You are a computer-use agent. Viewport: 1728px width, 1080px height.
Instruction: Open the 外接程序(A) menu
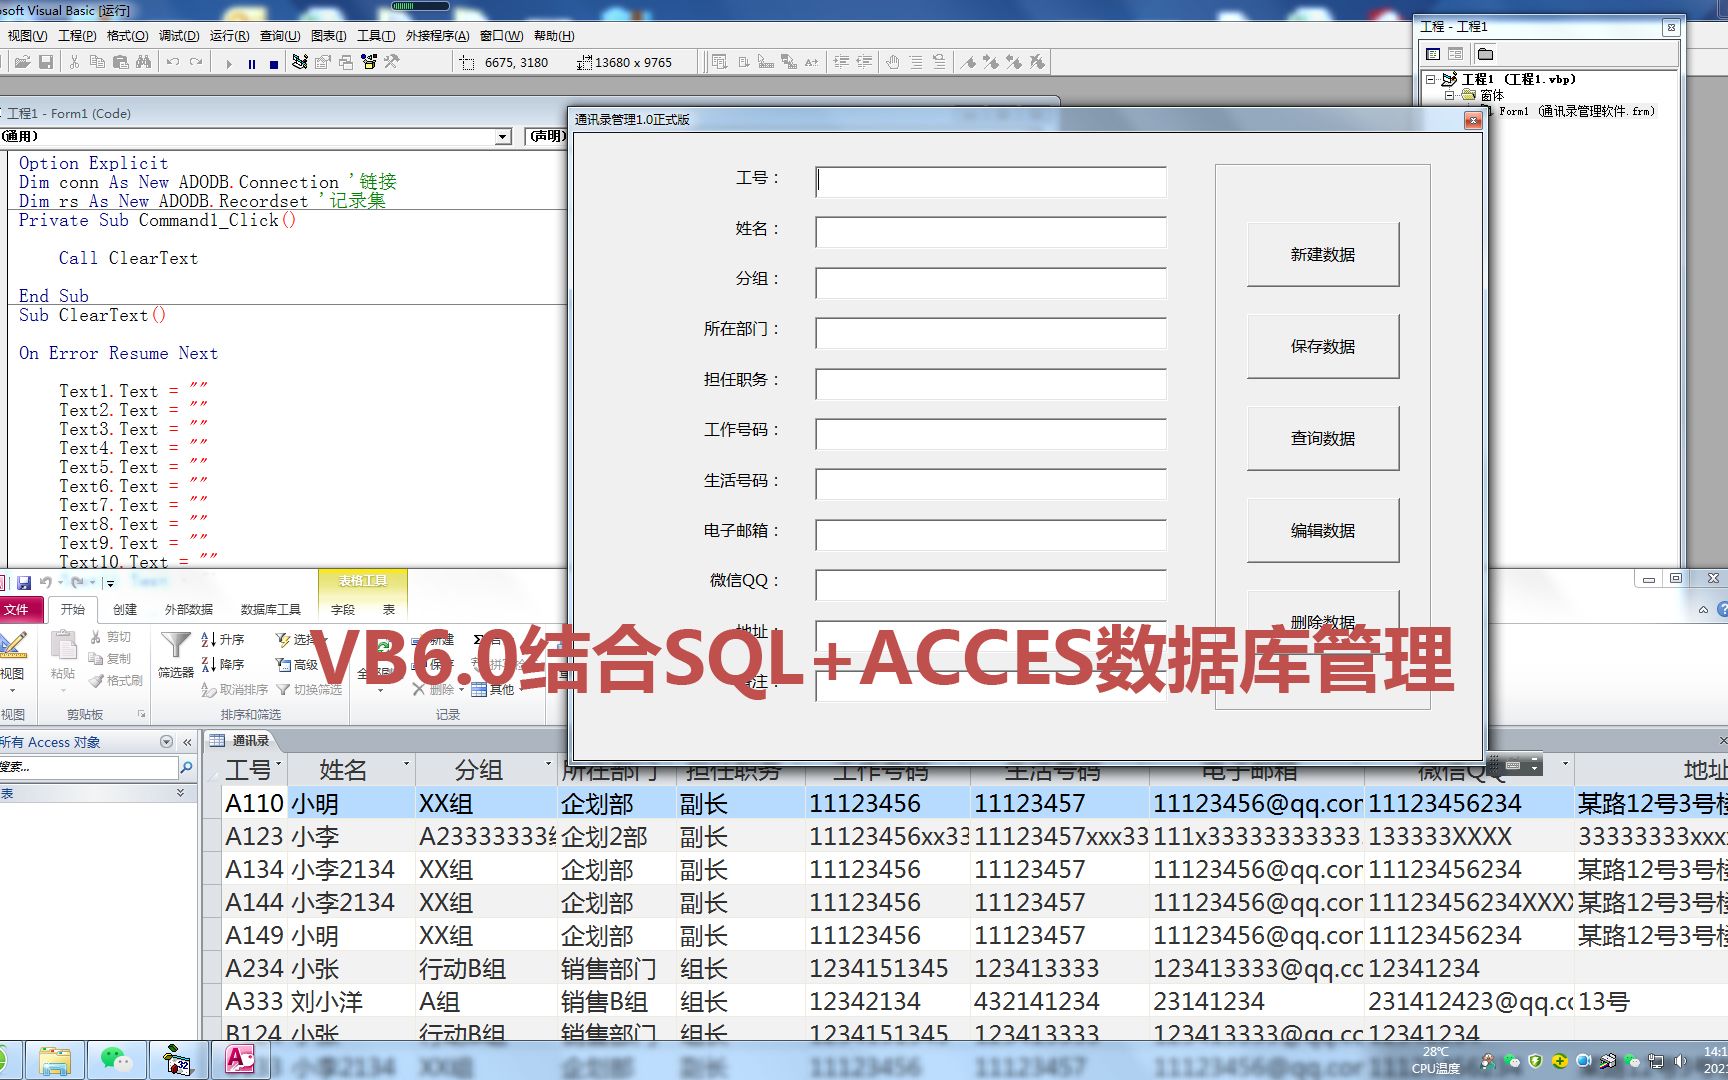point(437,36)
